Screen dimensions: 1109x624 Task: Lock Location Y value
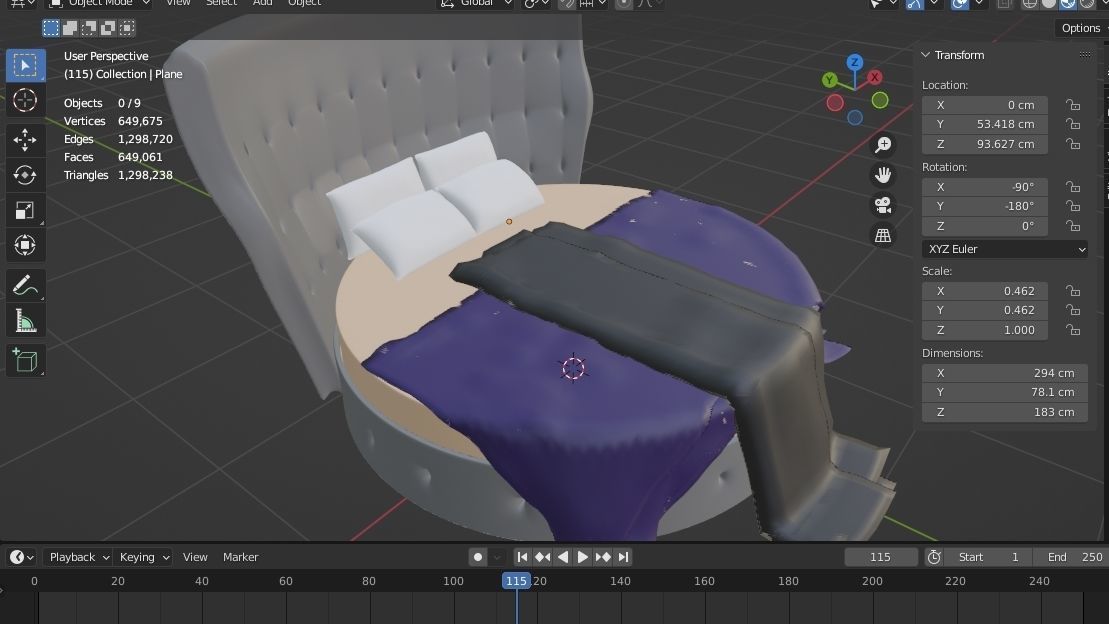tap(1074, 124)
